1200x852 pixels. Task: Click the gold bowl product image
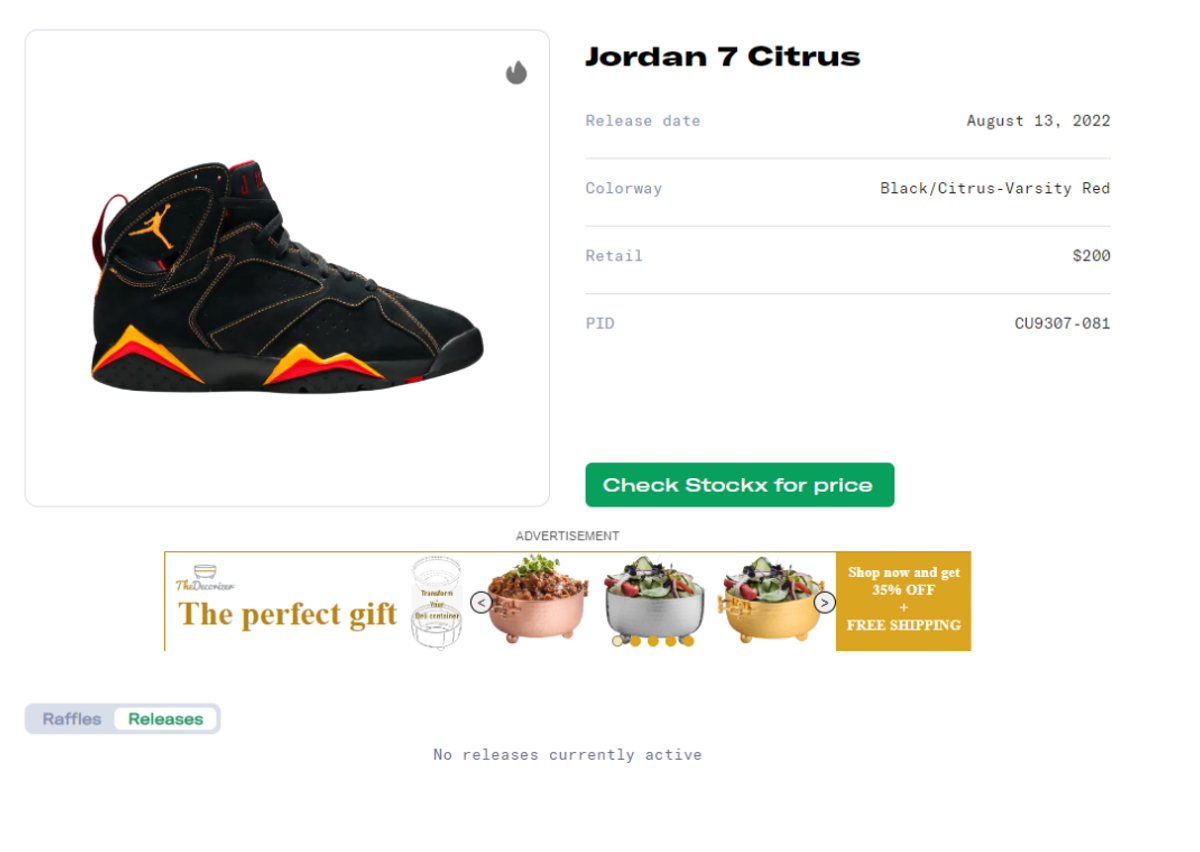point(768,600)
